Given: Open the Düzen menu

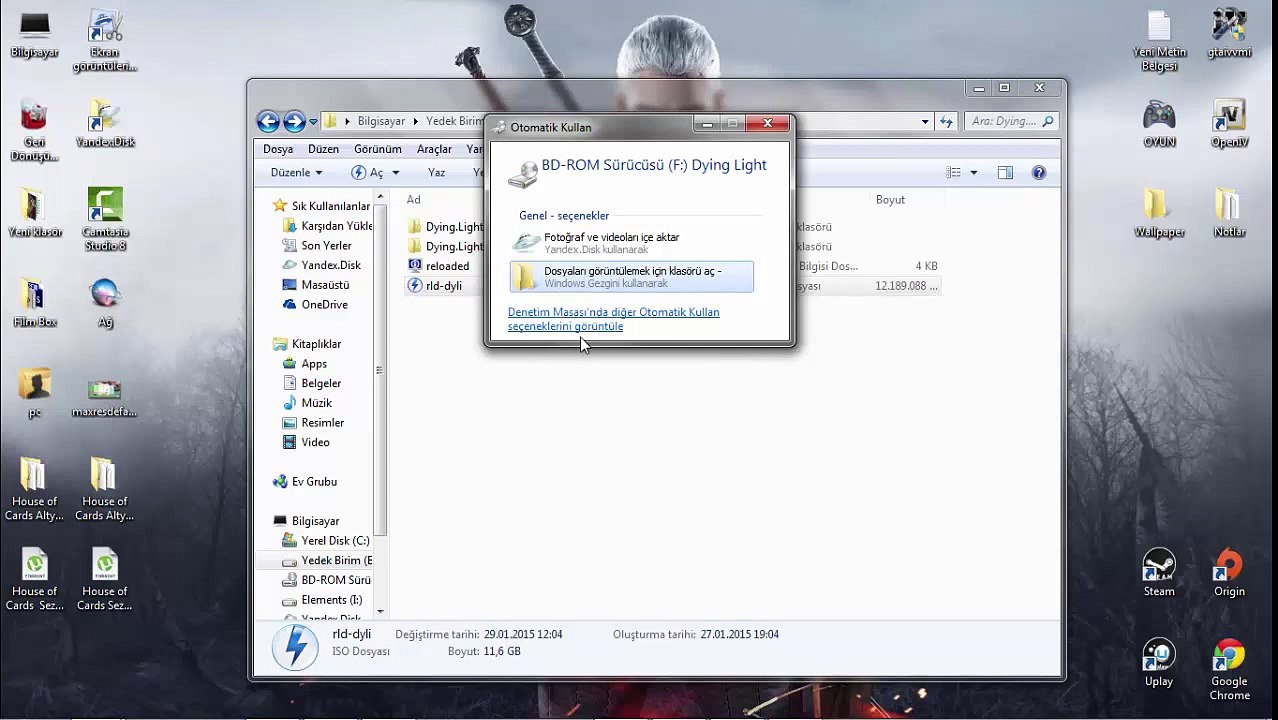Looking at the screenshot, I should [323, 149].
